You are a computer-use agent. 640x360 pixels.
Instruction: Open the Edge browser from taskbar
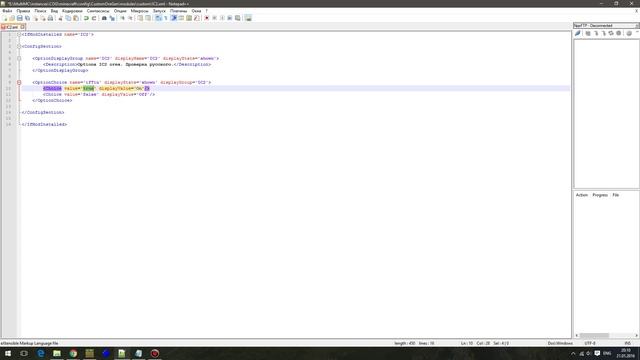(x=40, y=353)
